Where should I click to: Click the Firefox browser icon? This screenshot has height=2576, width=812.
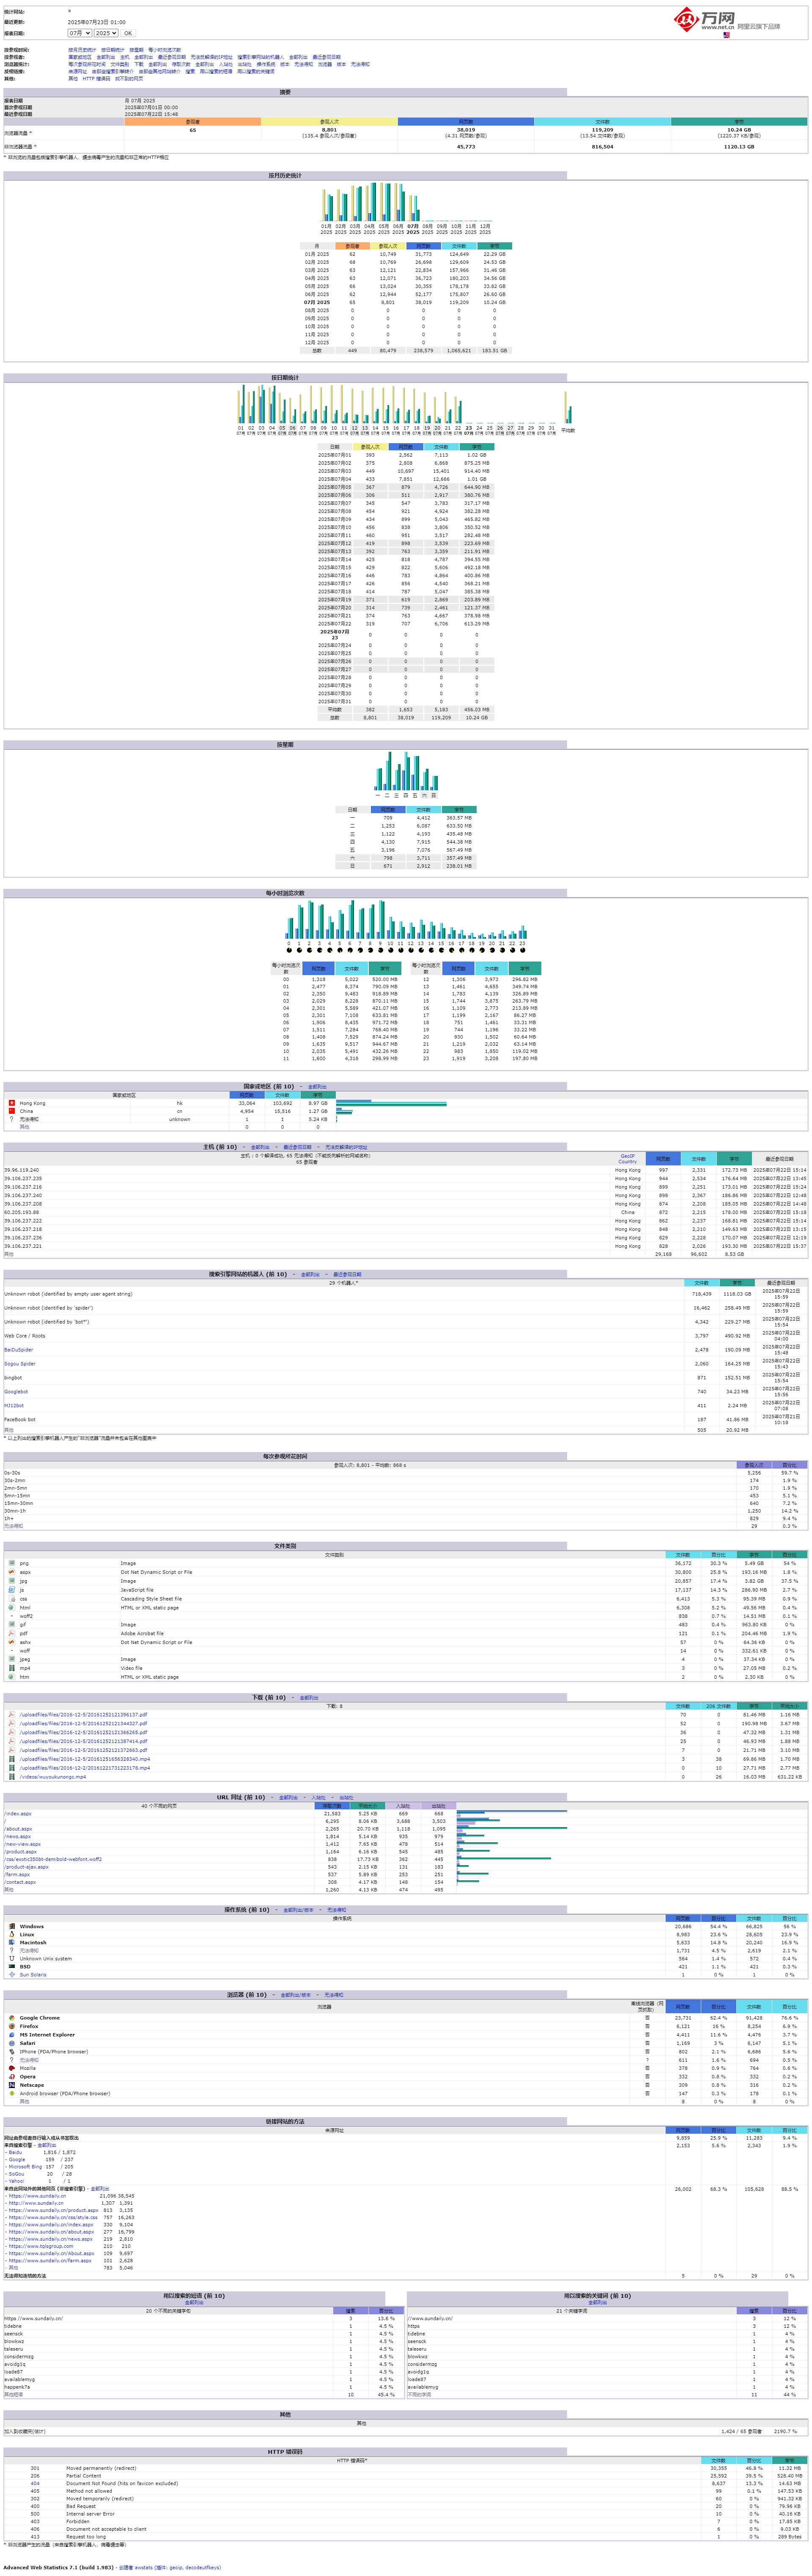pyautogui.click(x=12, y=2026)
